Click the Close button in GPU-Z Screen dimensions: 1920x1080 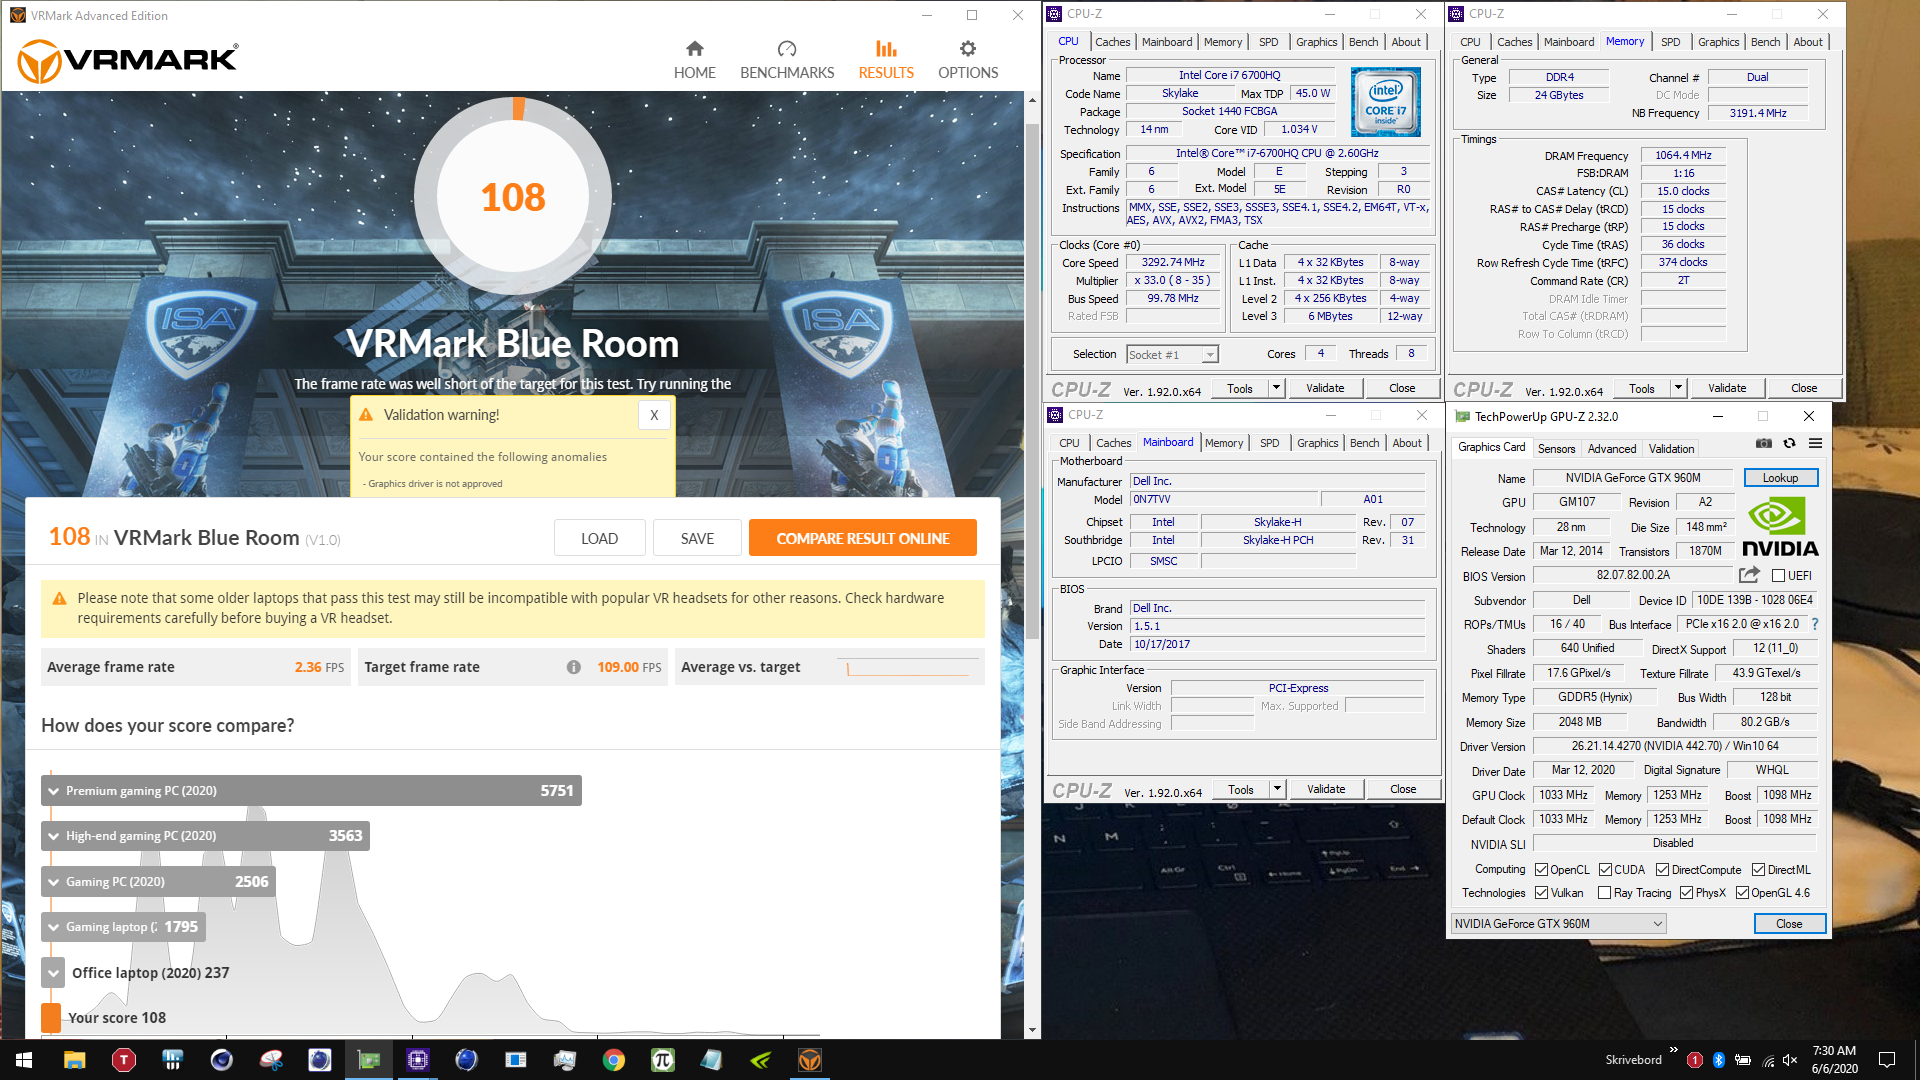(x=1789, y=924)
